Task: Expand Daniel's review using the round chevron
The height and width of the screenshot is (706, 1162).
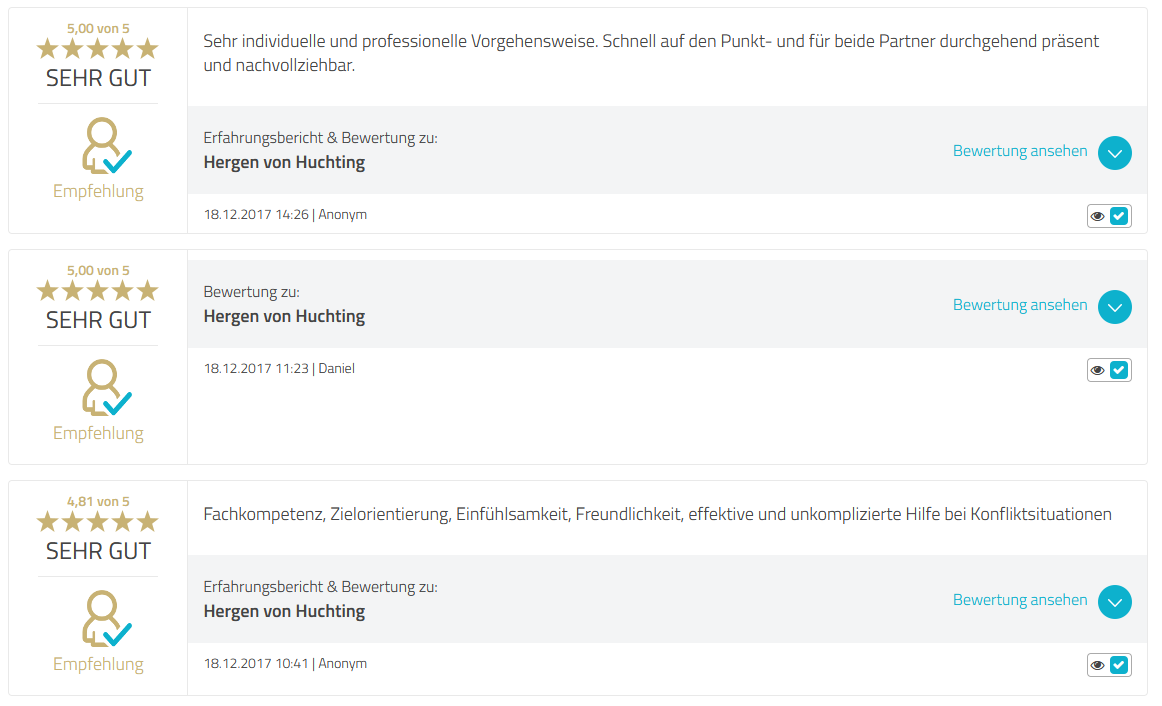Action: (x=1114, y=307)
